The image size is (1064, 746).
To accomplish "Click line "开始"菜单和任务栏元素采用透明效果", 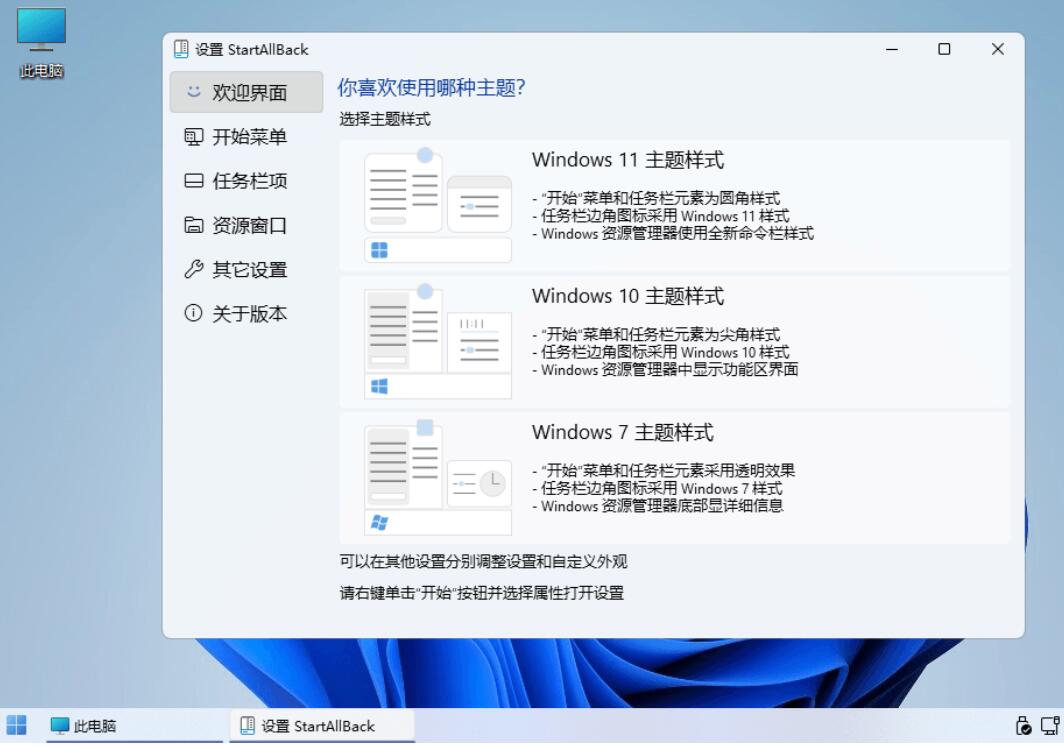I will tap(664, 470).
